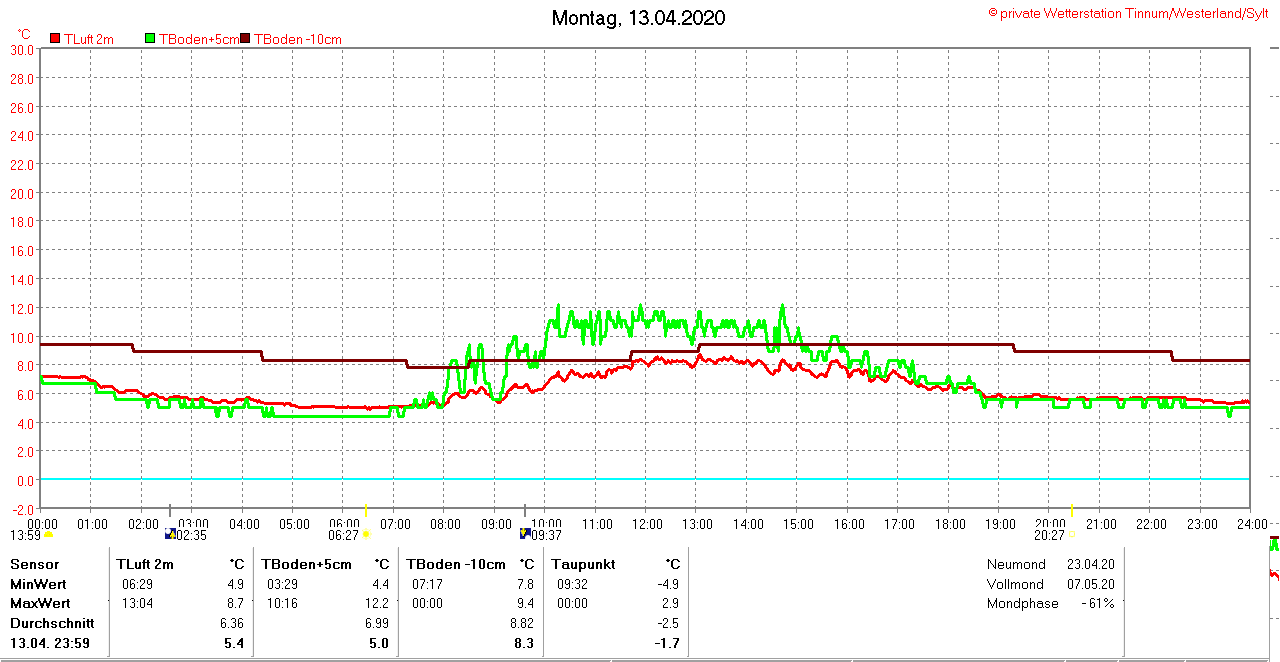
Task: Click the chart title Montag, 13.04.2020
Action: [639, 18]
